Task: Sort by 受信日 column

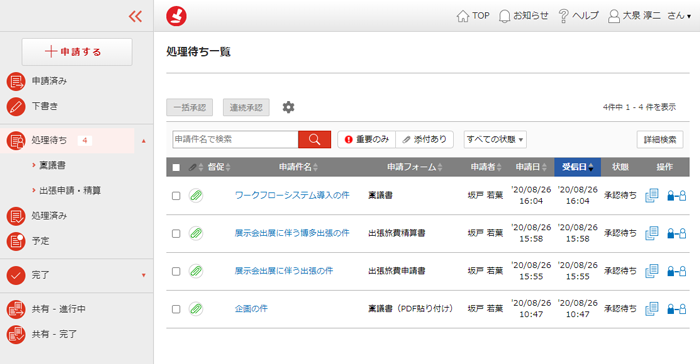Action: coord(577,167)
